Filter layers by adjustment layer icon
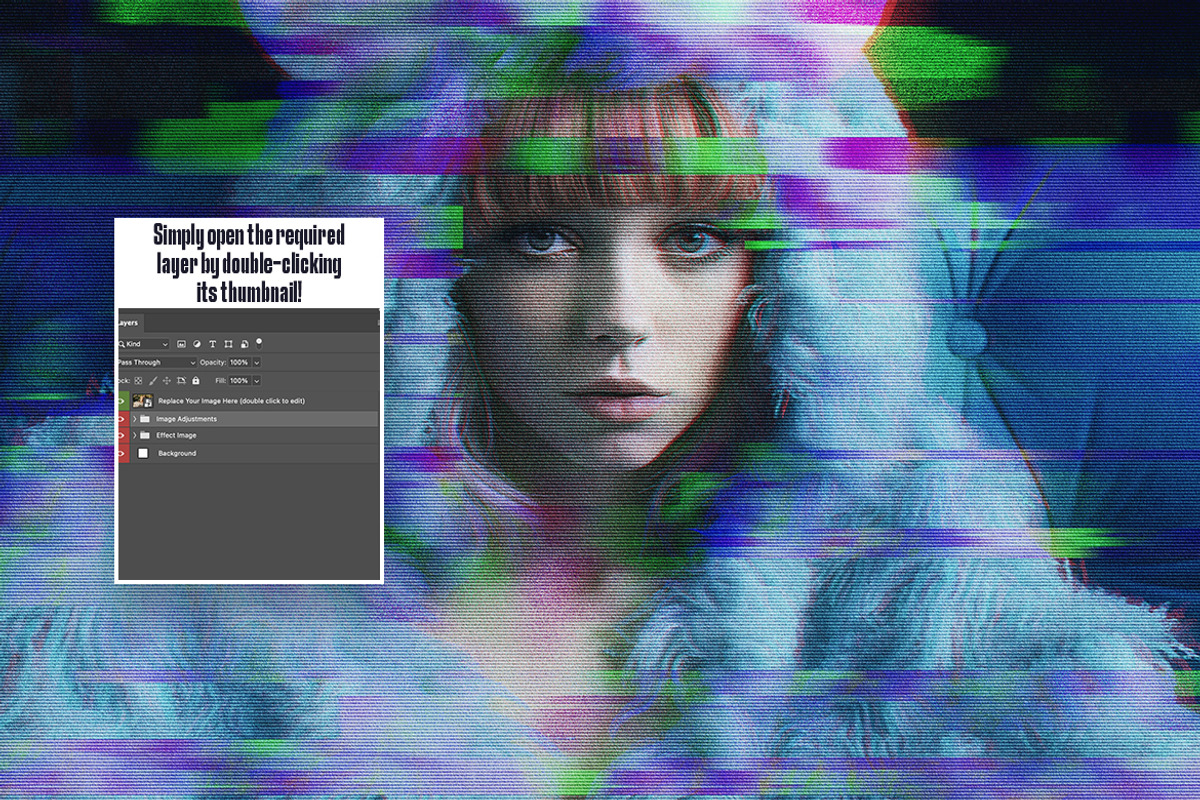The width and height of the screenshot is (1200, 800). pyautogui.click(x=197, y=344)
